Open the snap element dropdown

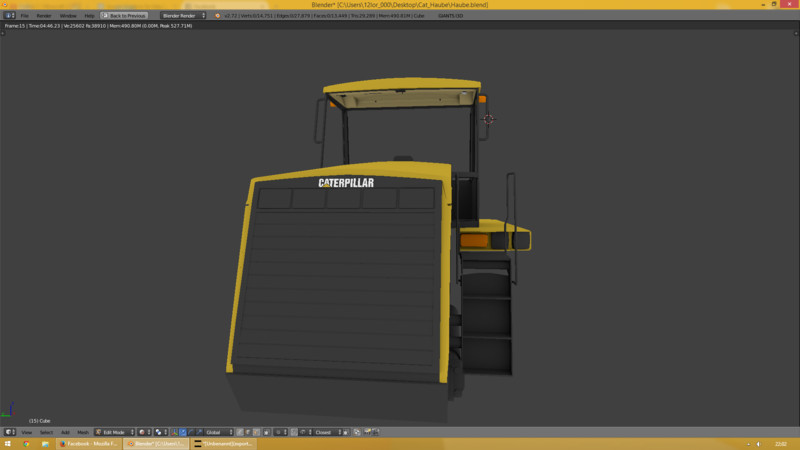pyautogui.click(x=305, y=432)
